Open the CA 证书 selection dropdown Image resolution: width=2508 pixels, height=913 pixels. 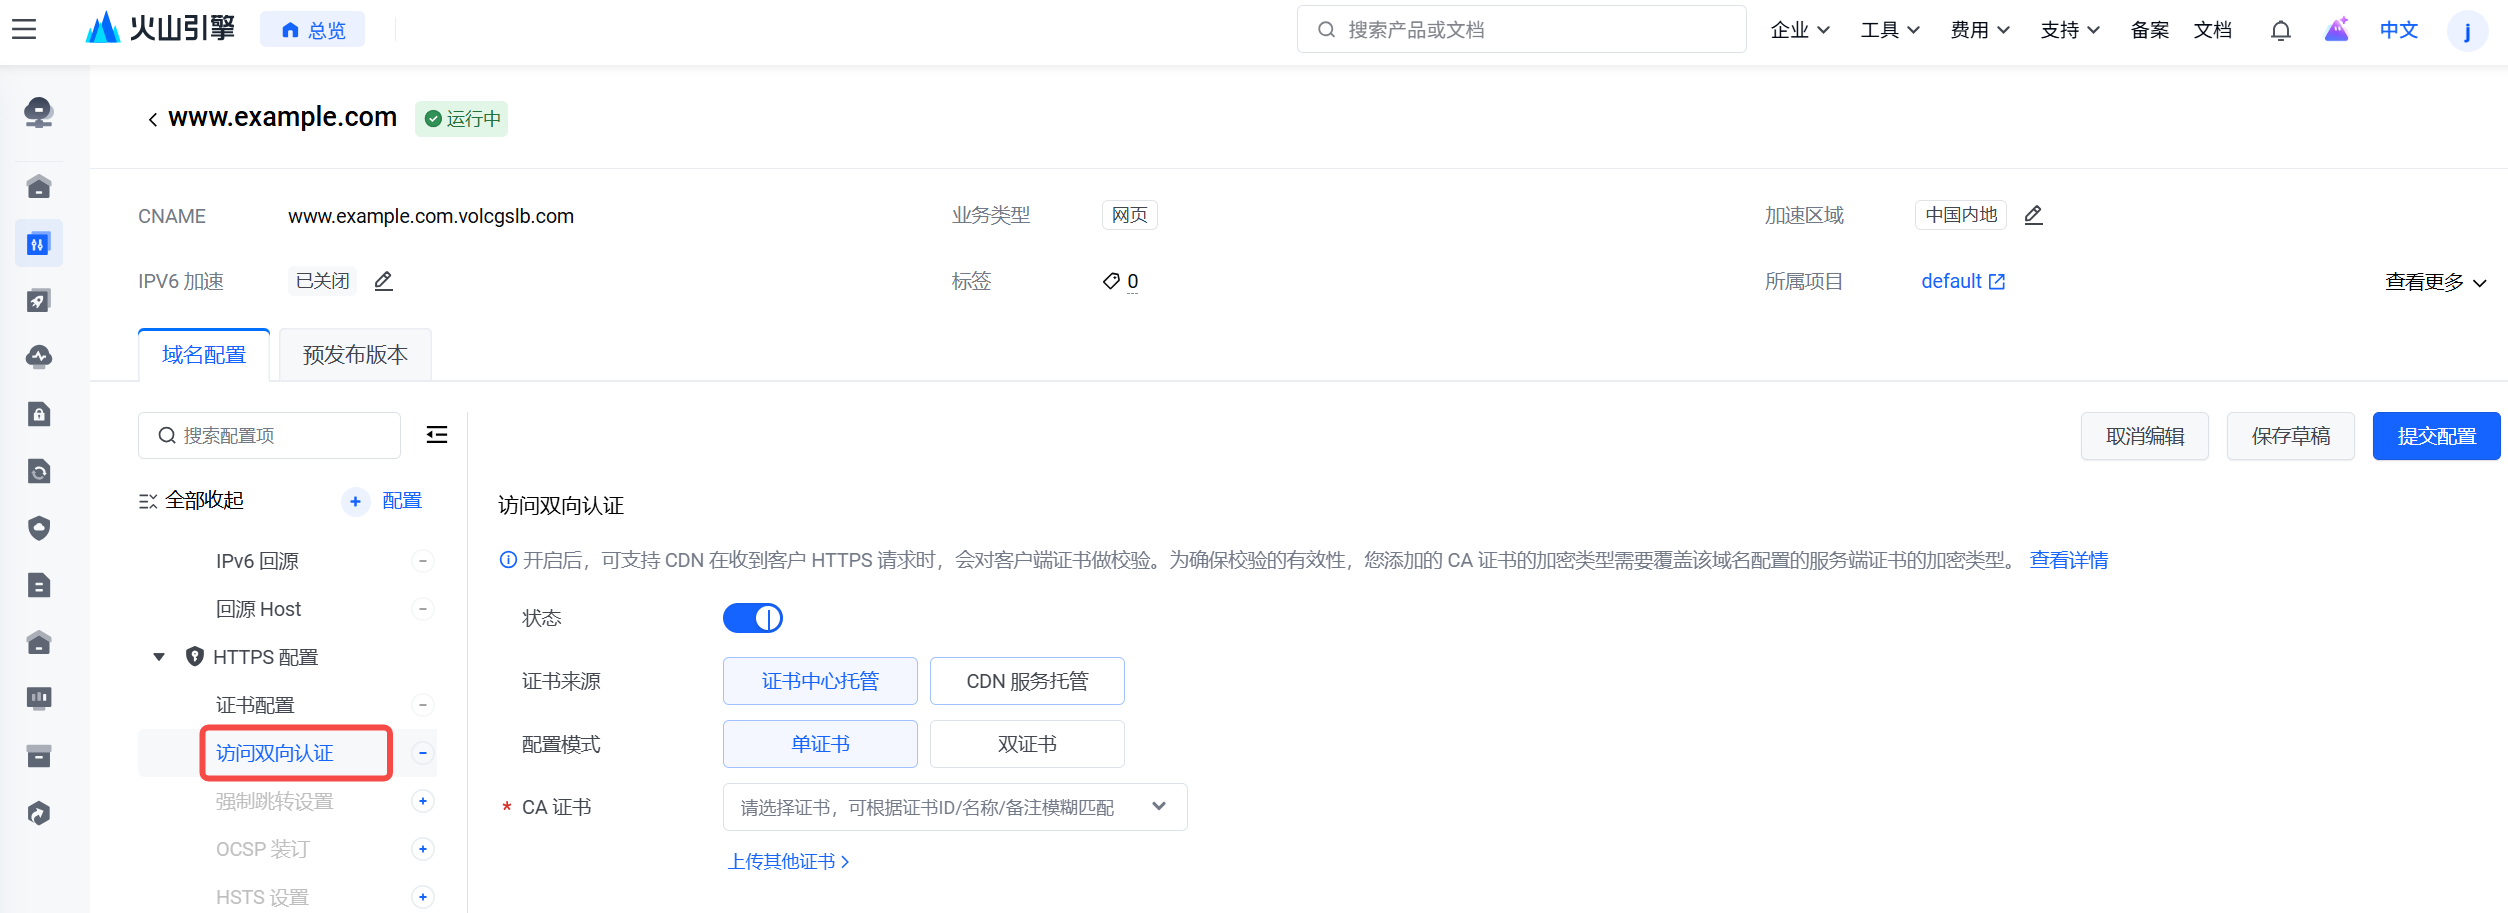coord(954,807)
